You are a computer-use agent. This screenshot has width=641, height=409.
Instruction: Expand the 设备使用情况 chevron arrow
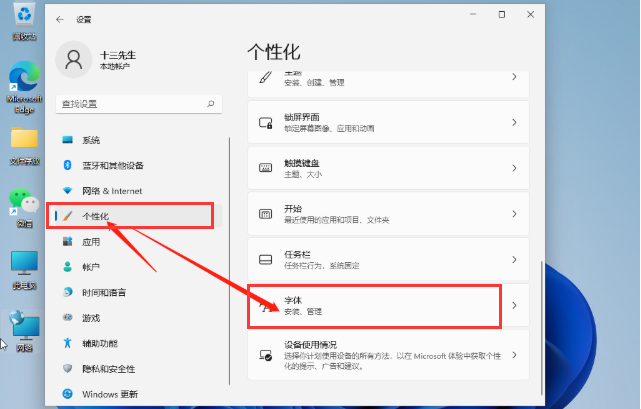514,354
